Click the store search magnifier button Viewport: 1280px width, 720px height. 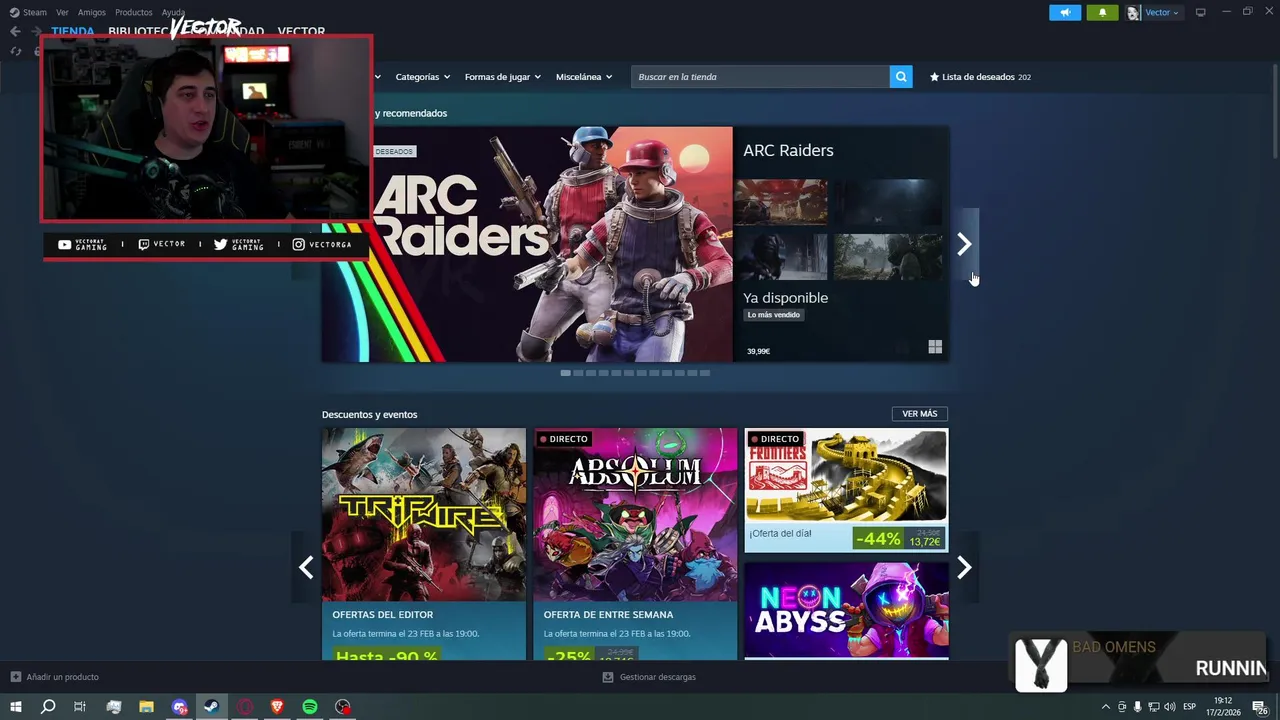(901, 77)
